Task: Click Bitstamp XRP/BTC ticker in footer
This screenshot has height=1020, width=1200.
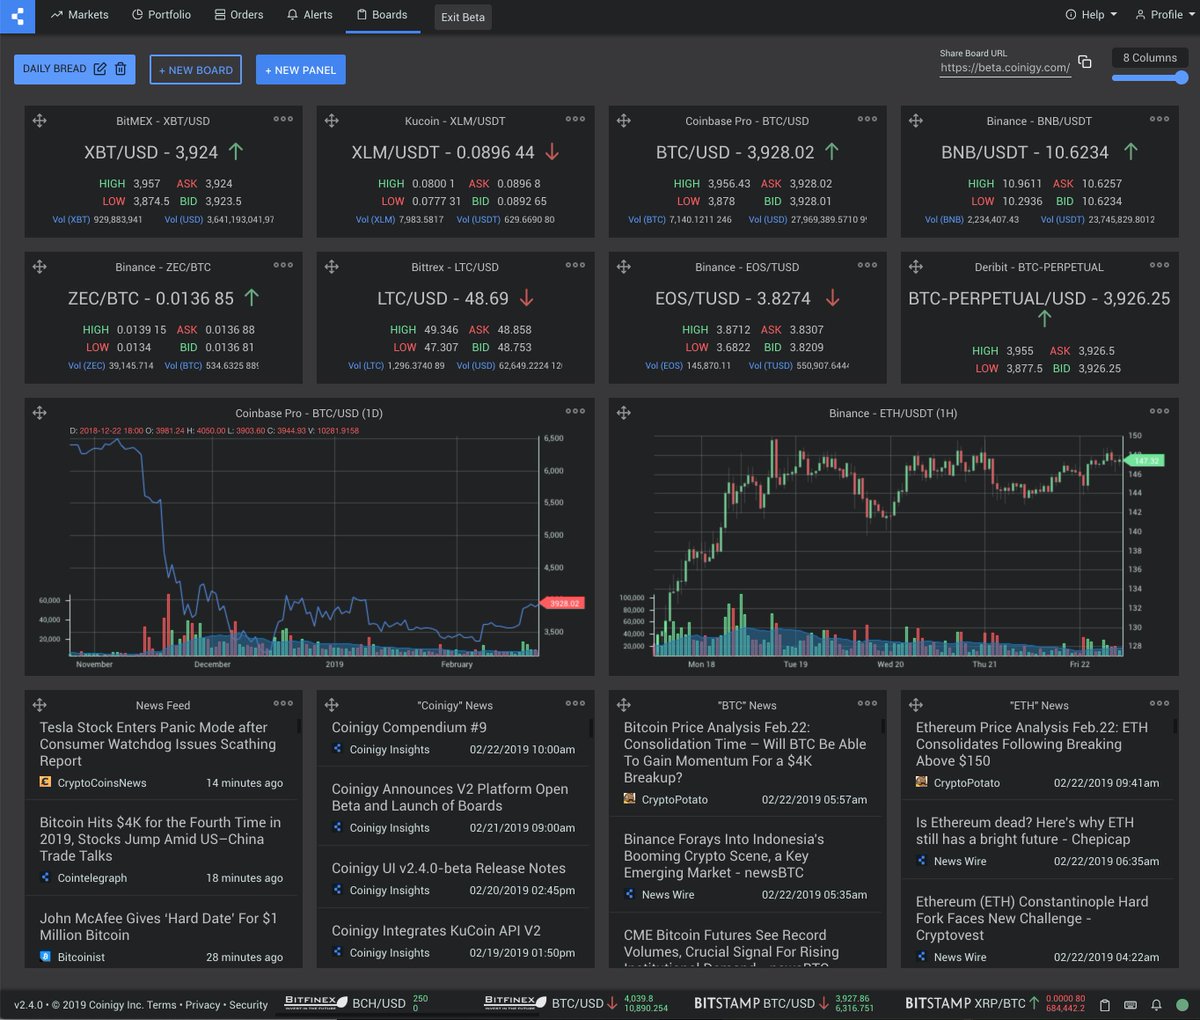Action: click(996, 1003)
